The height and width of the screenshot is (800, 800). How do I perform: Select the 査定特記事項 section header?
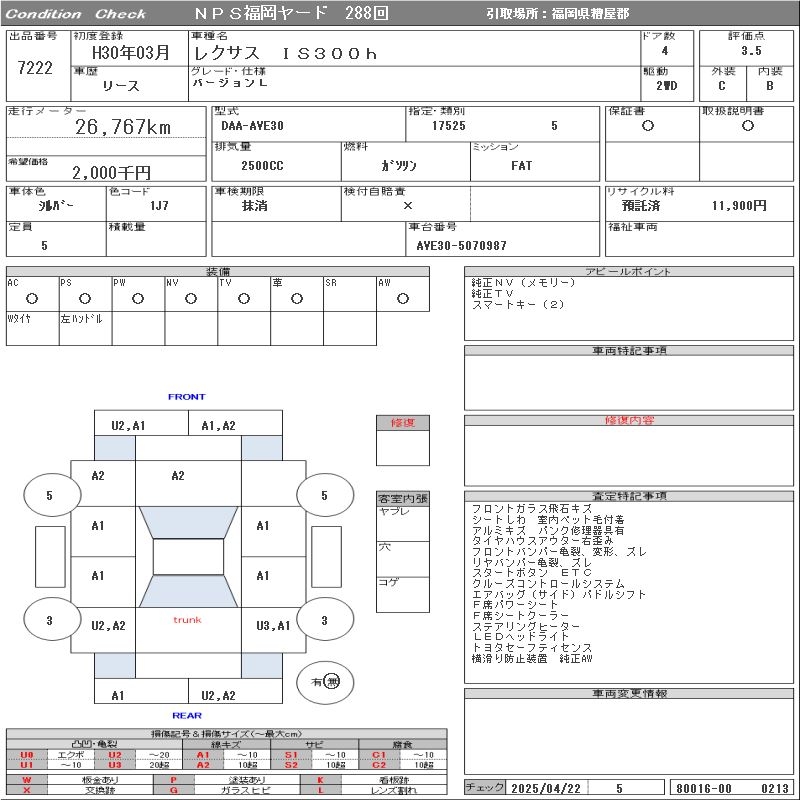(x=629, y=496)
